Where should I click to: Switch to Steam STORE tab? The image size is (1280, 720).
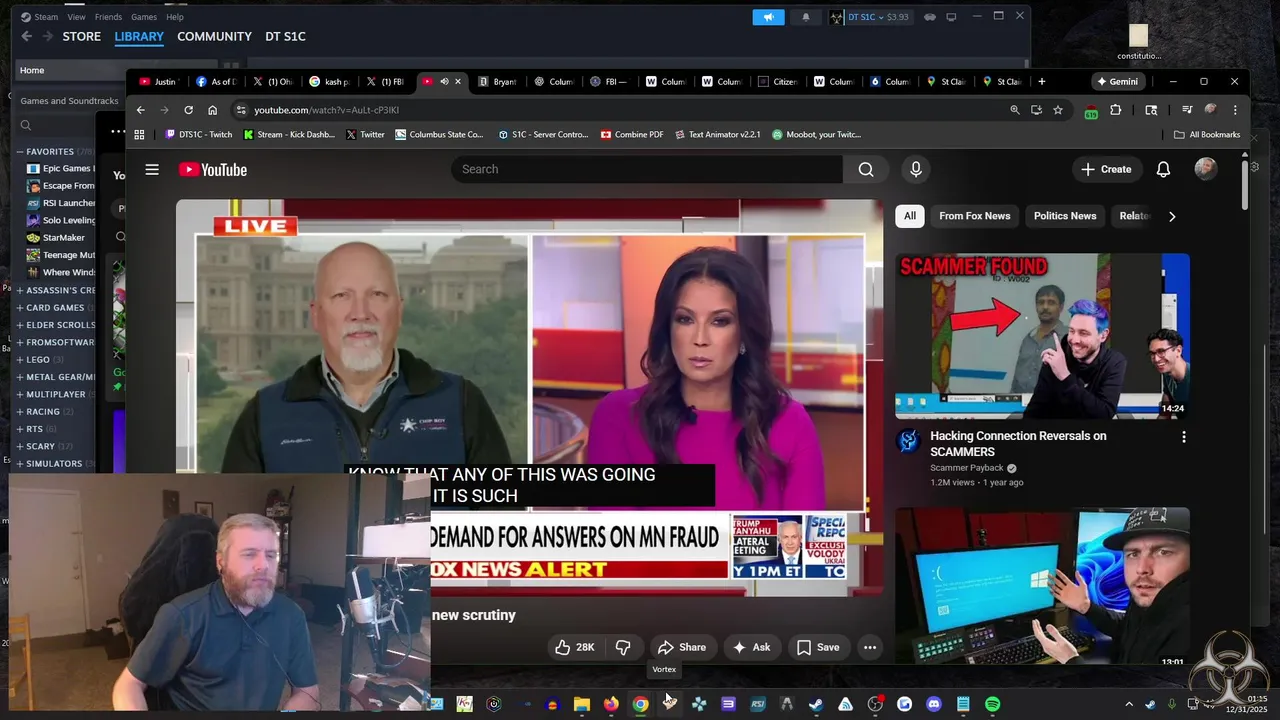(x=82, y=36)
